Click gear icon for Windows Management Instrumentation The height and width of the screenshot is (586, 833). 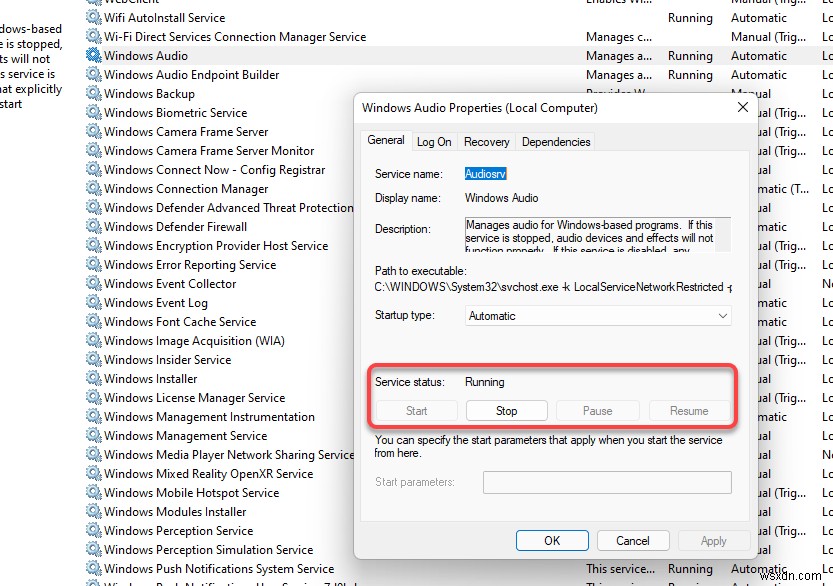click(94, 417)
